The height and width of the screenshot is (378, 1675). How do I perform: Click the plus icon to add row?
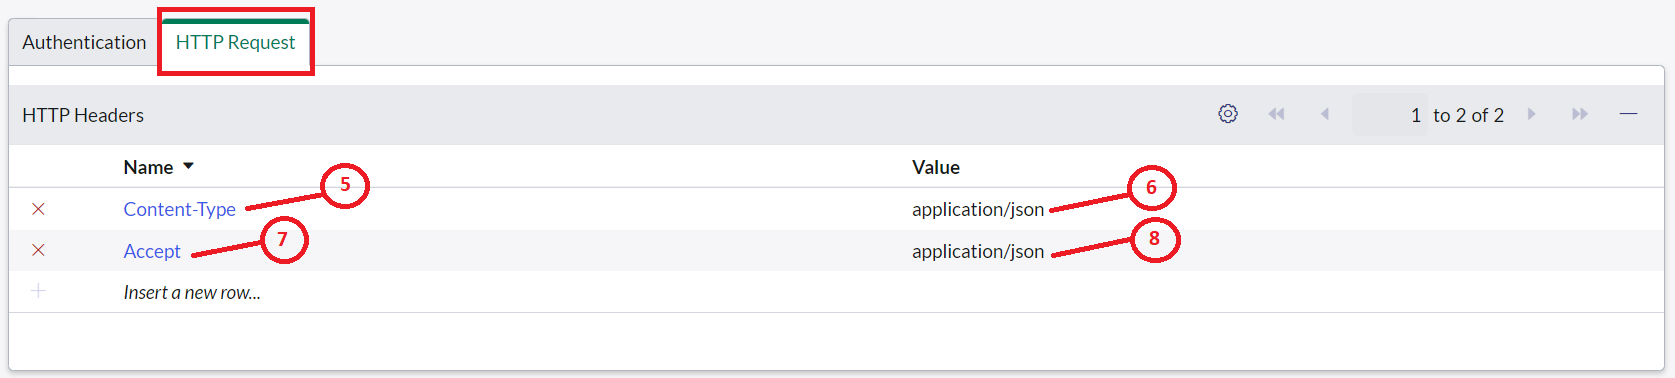pyautogui.click(x=38, y=291)
